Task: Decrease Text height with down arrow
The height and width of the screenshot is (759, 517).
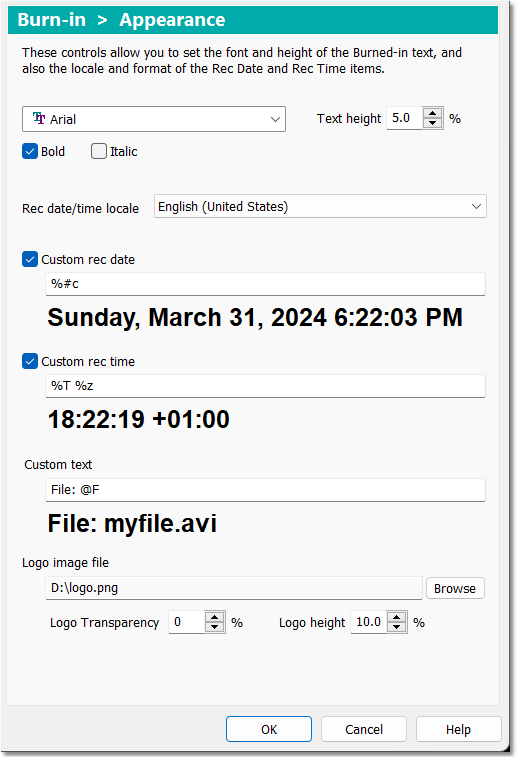Action: tap(432, 123)
